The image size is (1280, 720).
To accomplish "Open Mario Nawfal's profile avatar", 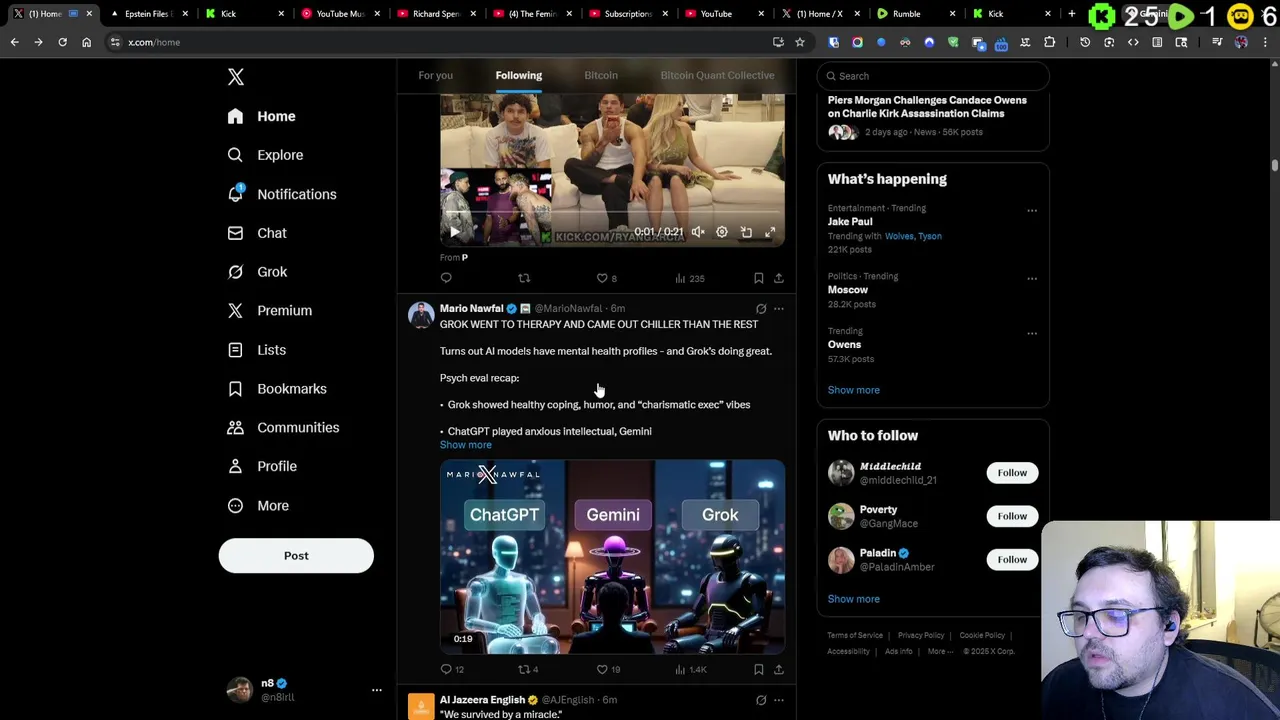I will [421, 315].
